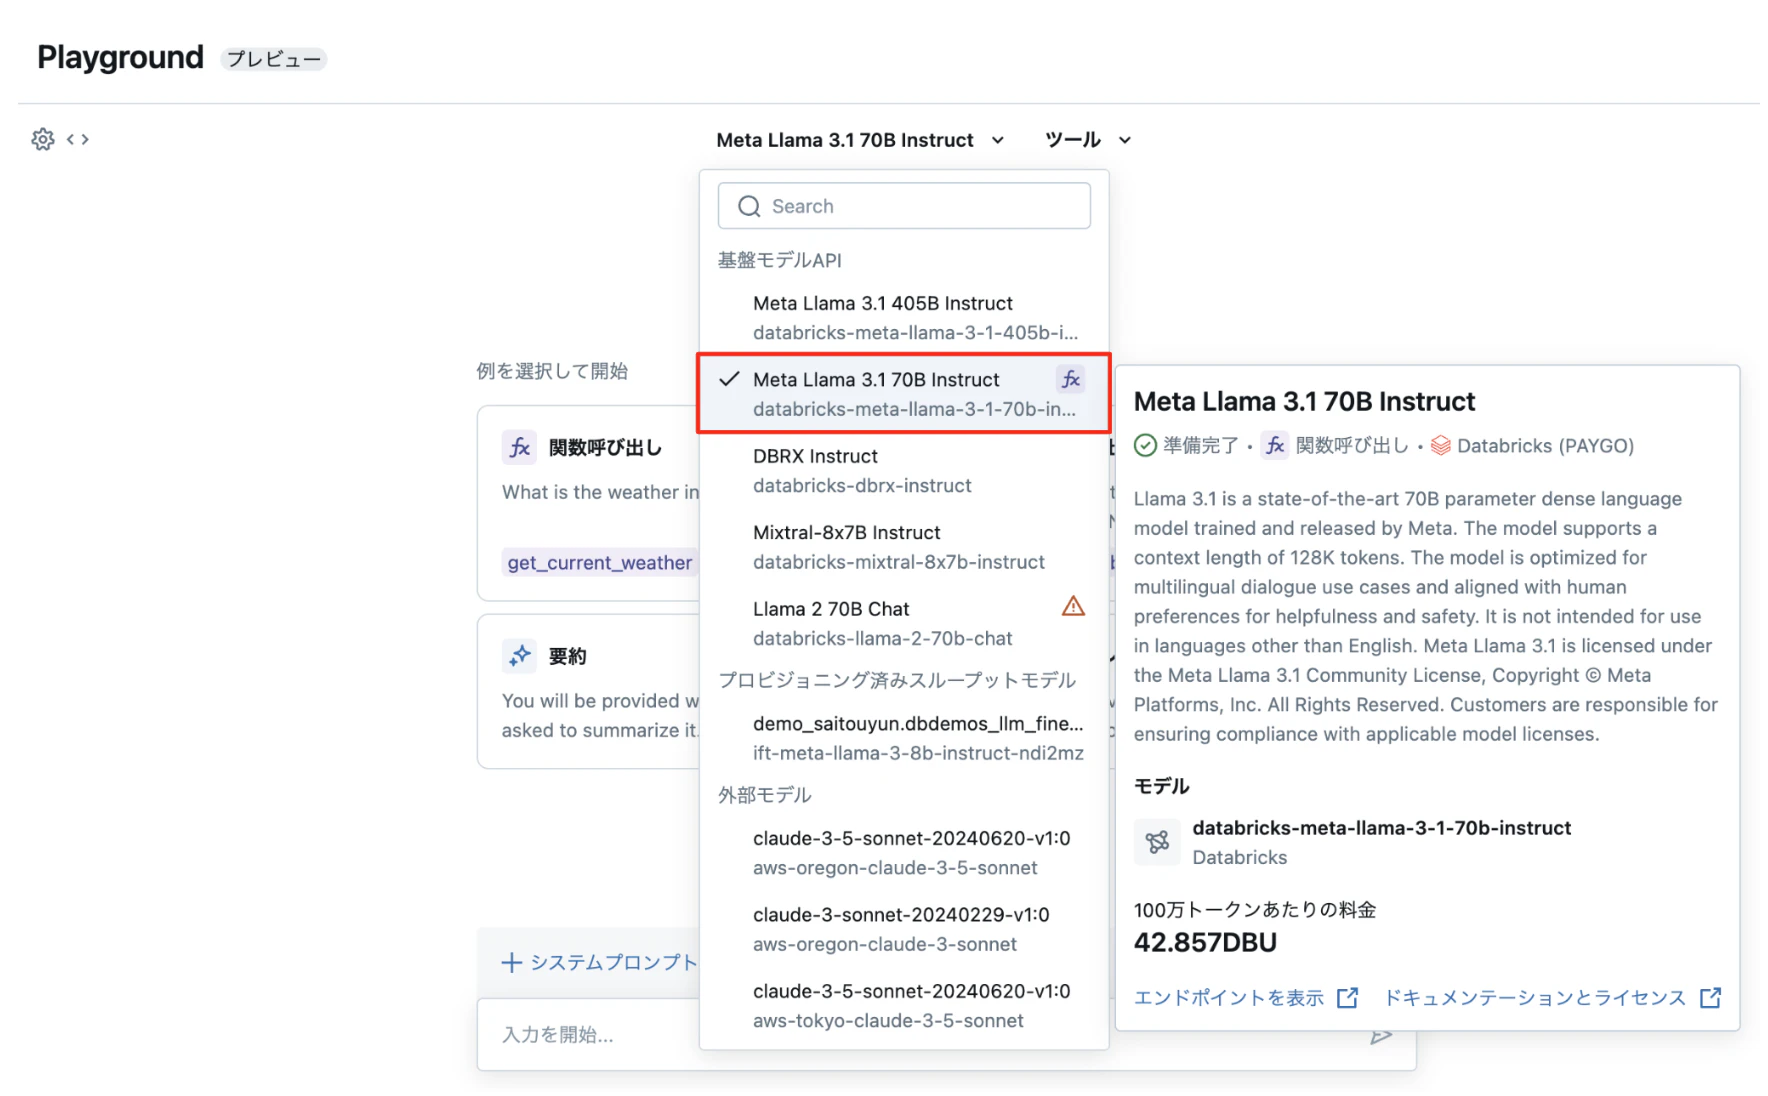Click the 例を選択して開始 label

552,371
